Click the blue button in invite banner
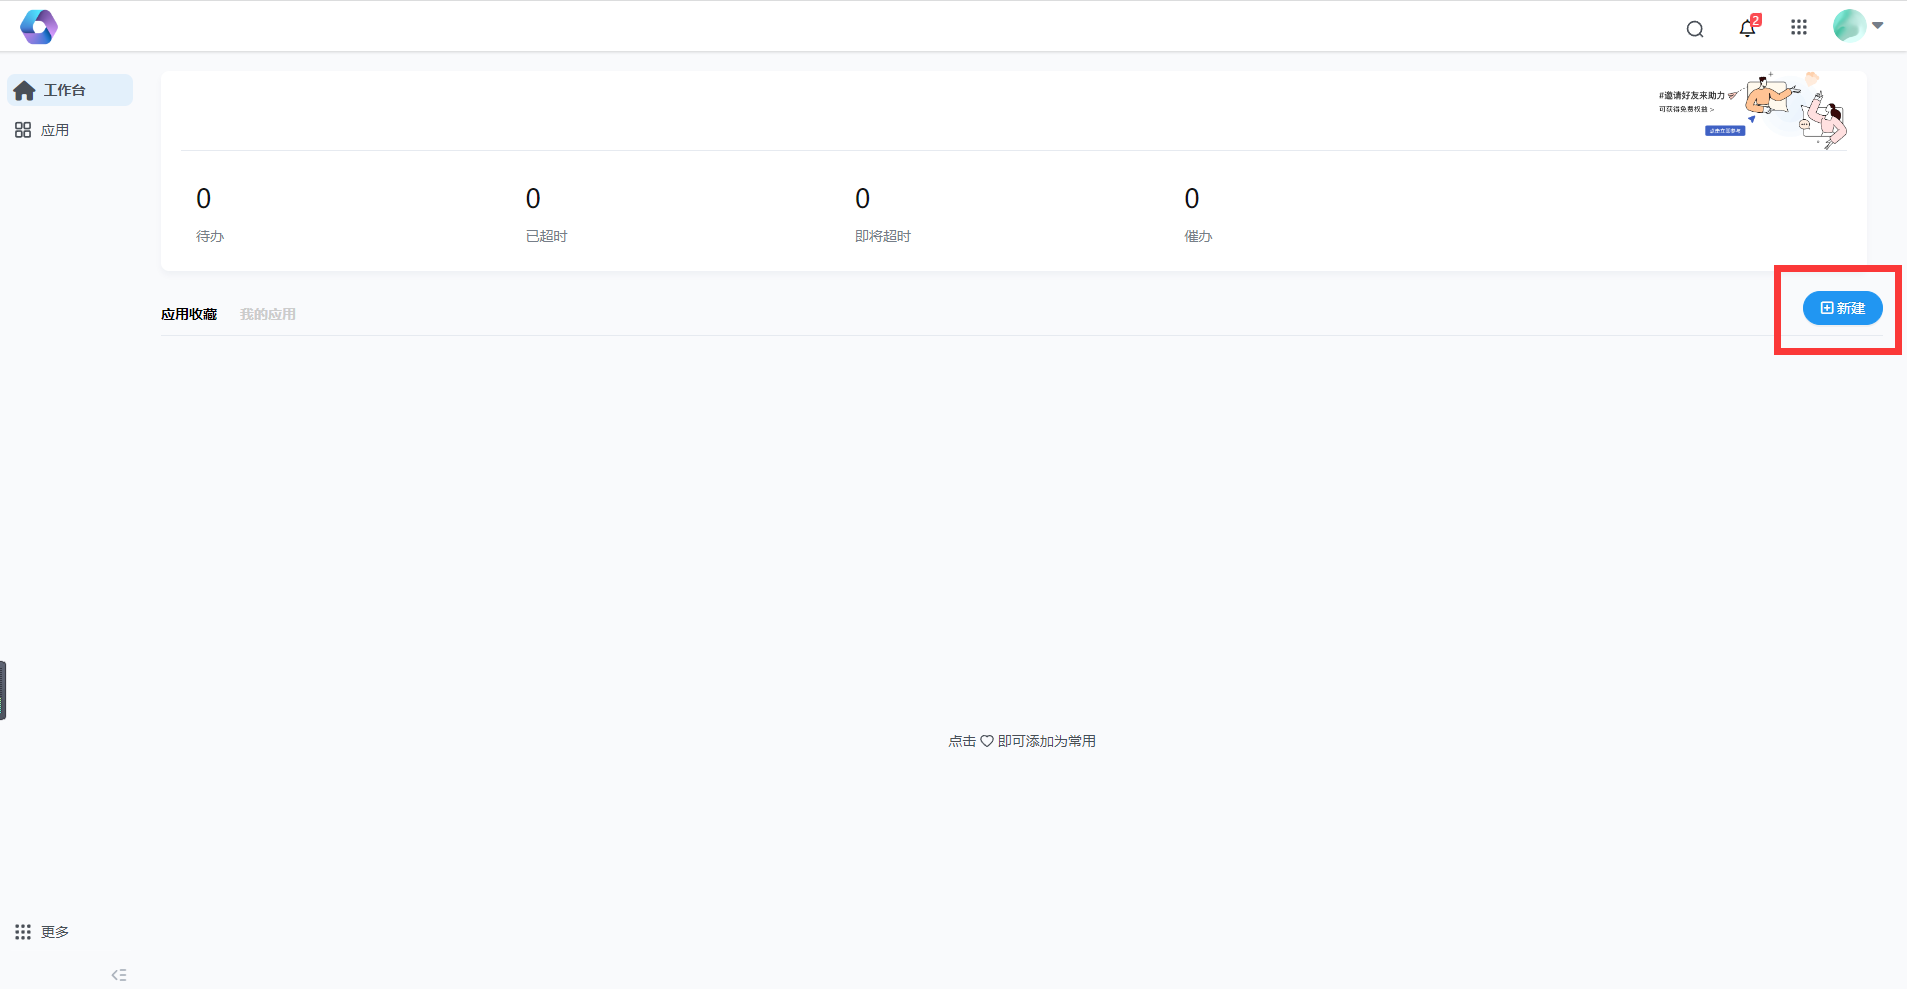 [x=1724, y=131]
